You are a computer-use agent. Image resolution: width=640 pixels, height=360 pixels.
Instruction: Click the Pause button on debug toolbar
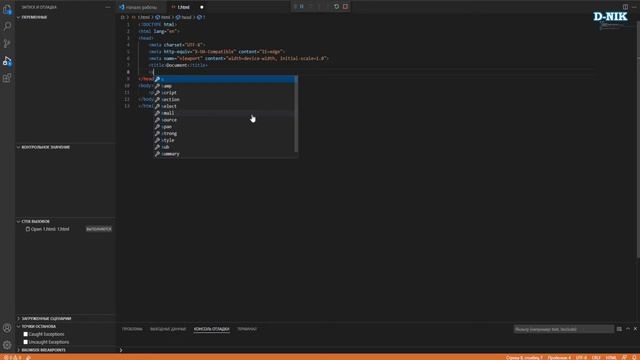tap(302, 7)
